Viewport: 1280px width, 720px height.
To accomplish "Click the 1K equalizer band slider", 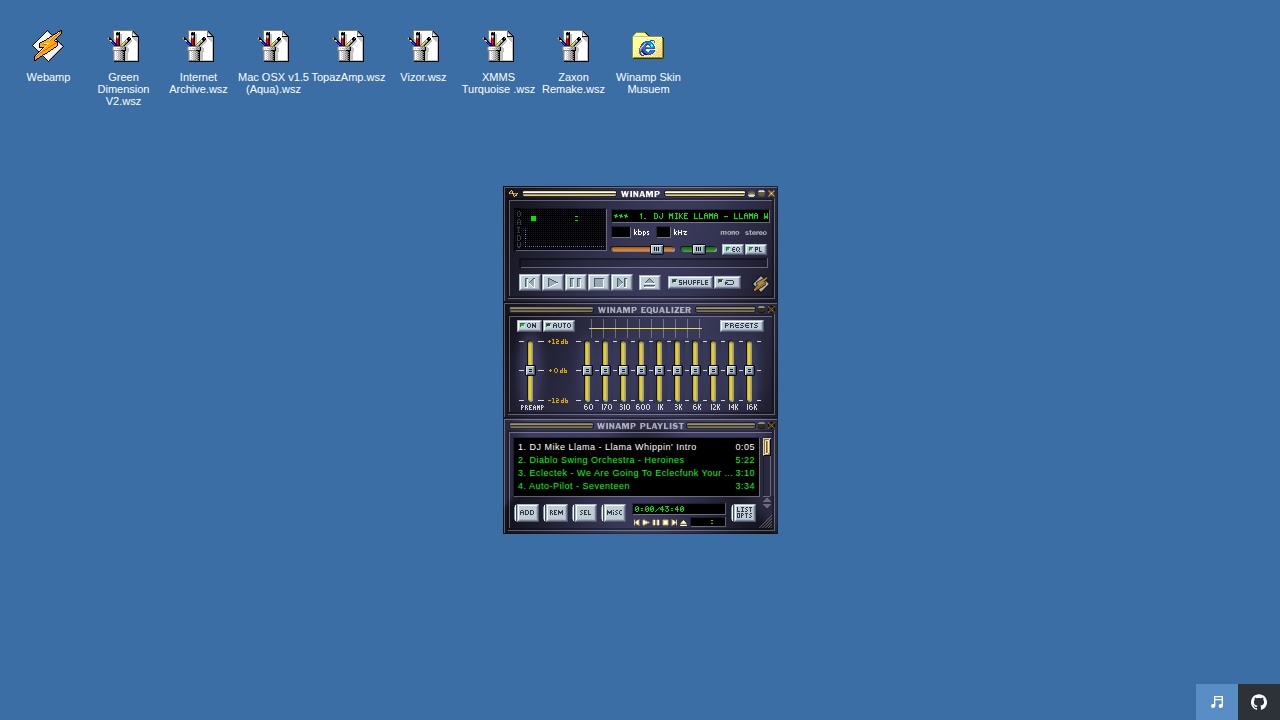I will pos(659,371).
